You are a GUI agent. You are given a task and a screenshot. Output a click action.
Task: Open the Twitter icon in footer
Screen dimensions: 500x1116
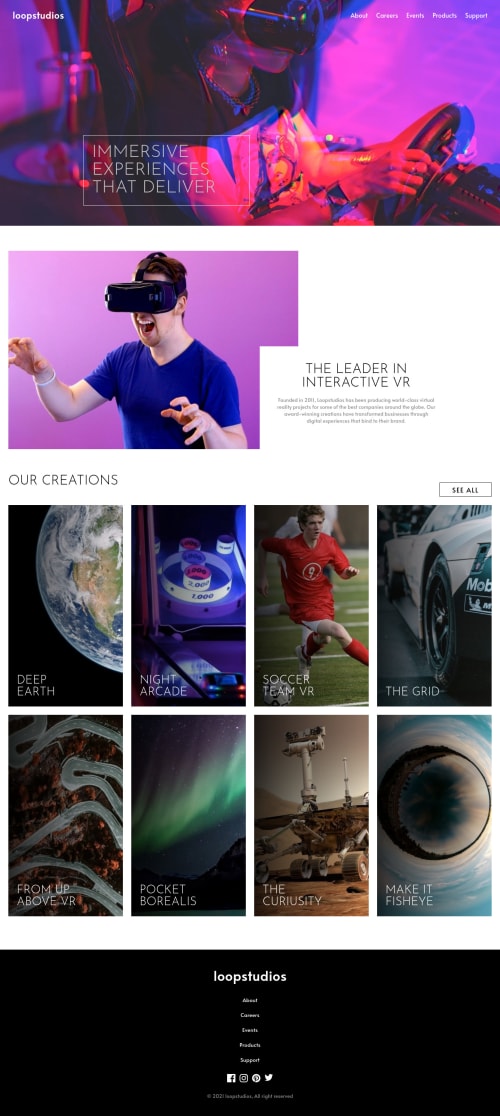coord(269,1078)
